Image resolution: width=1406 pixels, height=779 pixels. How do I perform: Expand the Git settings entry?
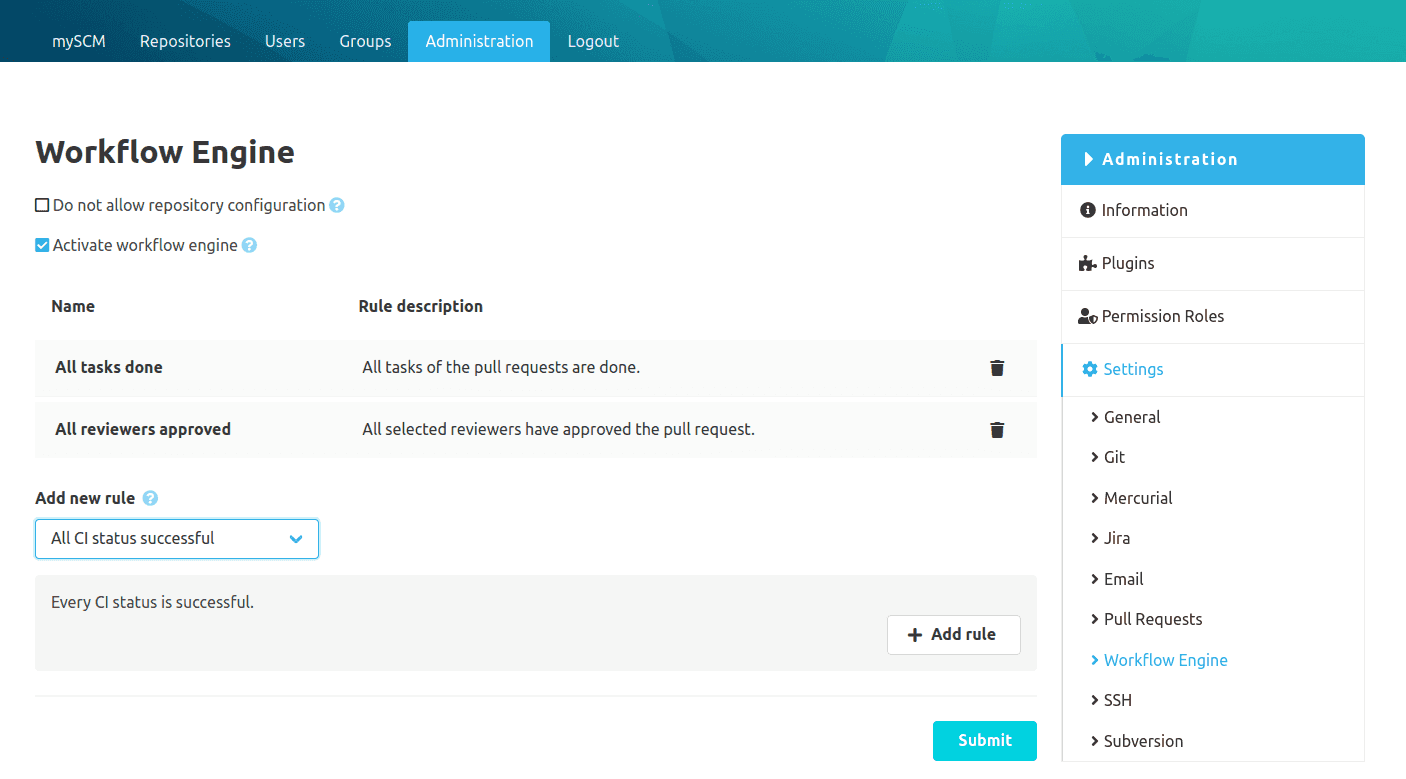point(1115,457)
